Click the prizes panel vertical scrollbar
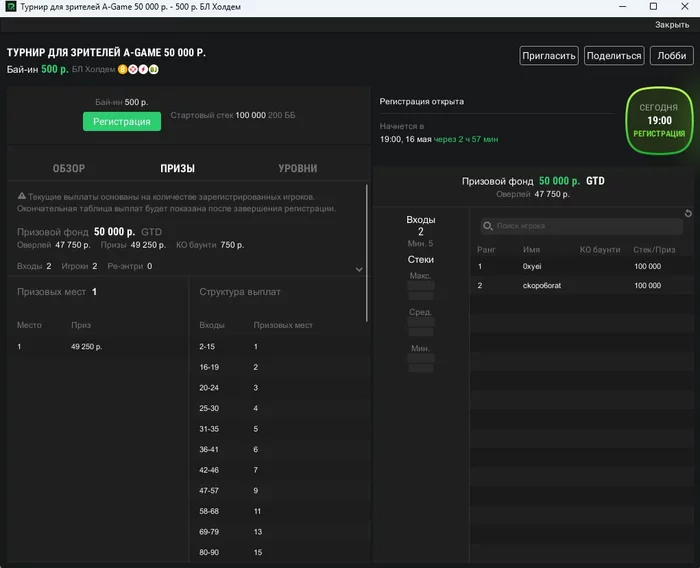The image size is (700, 568). [x=367, y=253]
